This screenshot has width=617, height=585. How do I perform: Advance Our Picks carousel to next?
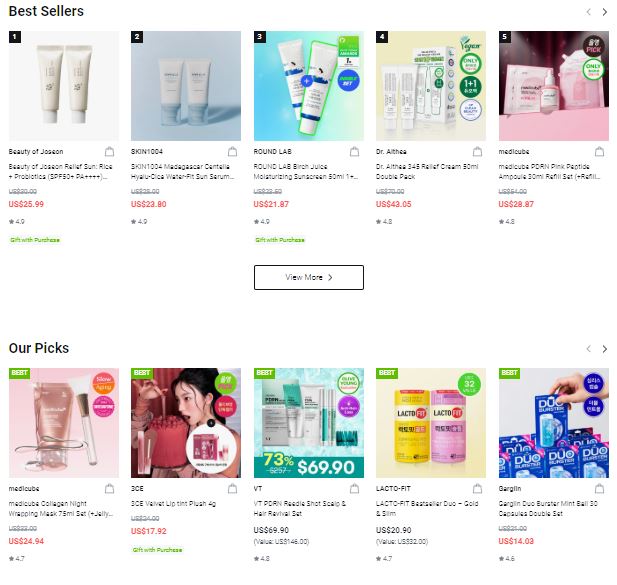tap(604, 349)
